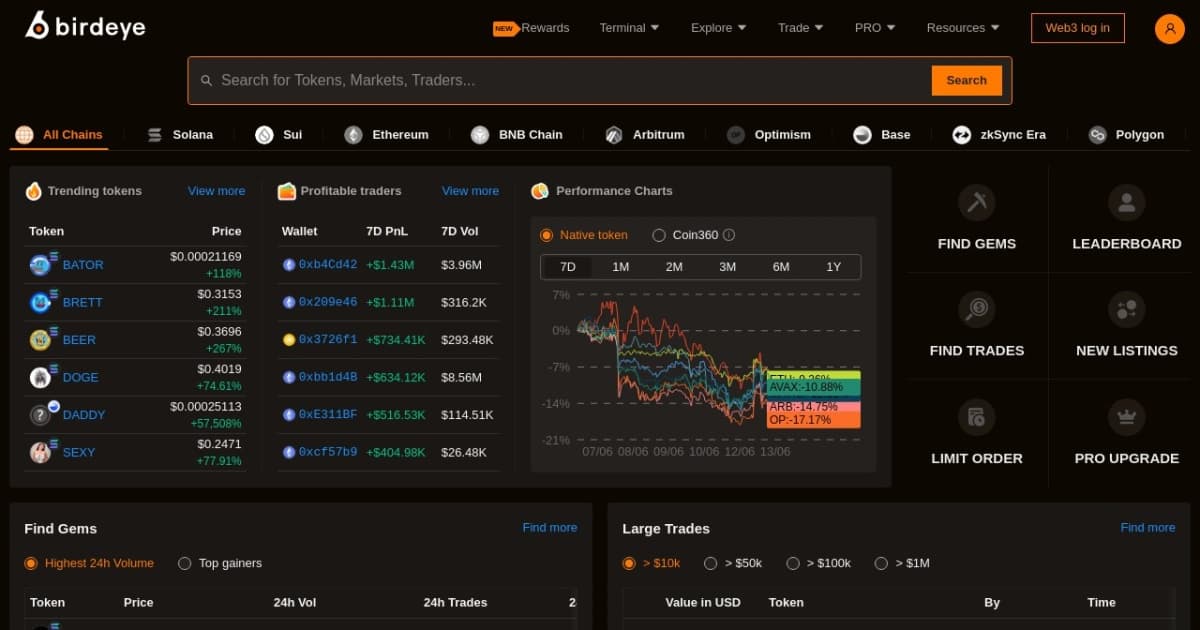The width and height of the screenshot is (1200, 630).
Task: Open the user profile avatar icon
Action: [x=1169, y=28]
